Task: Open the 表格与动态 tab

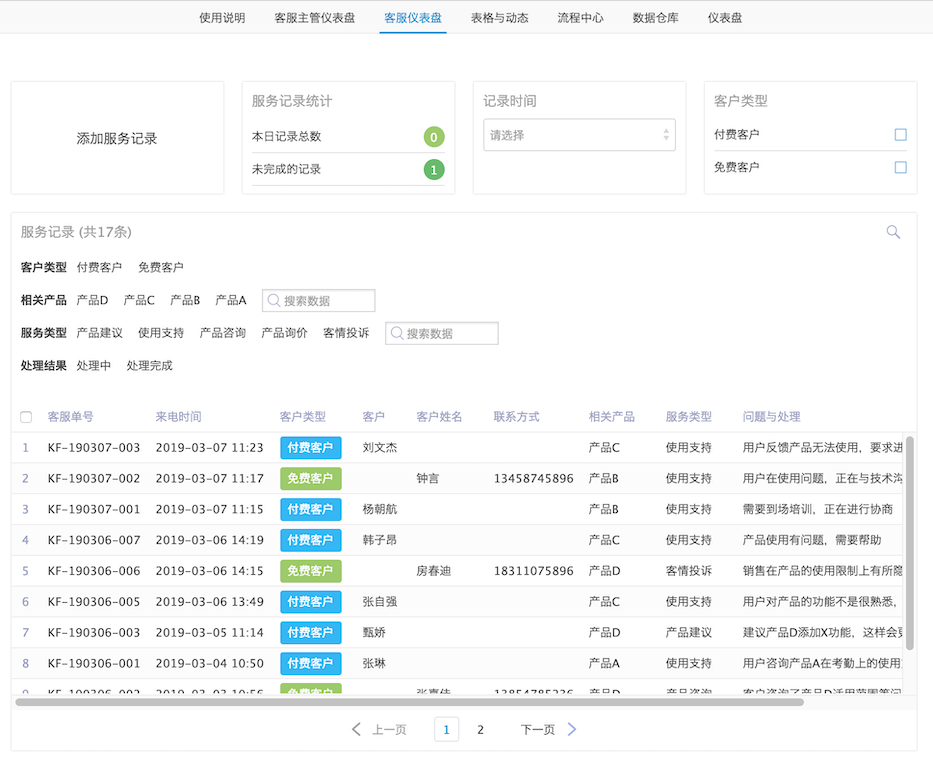Action: click(499, 18)
